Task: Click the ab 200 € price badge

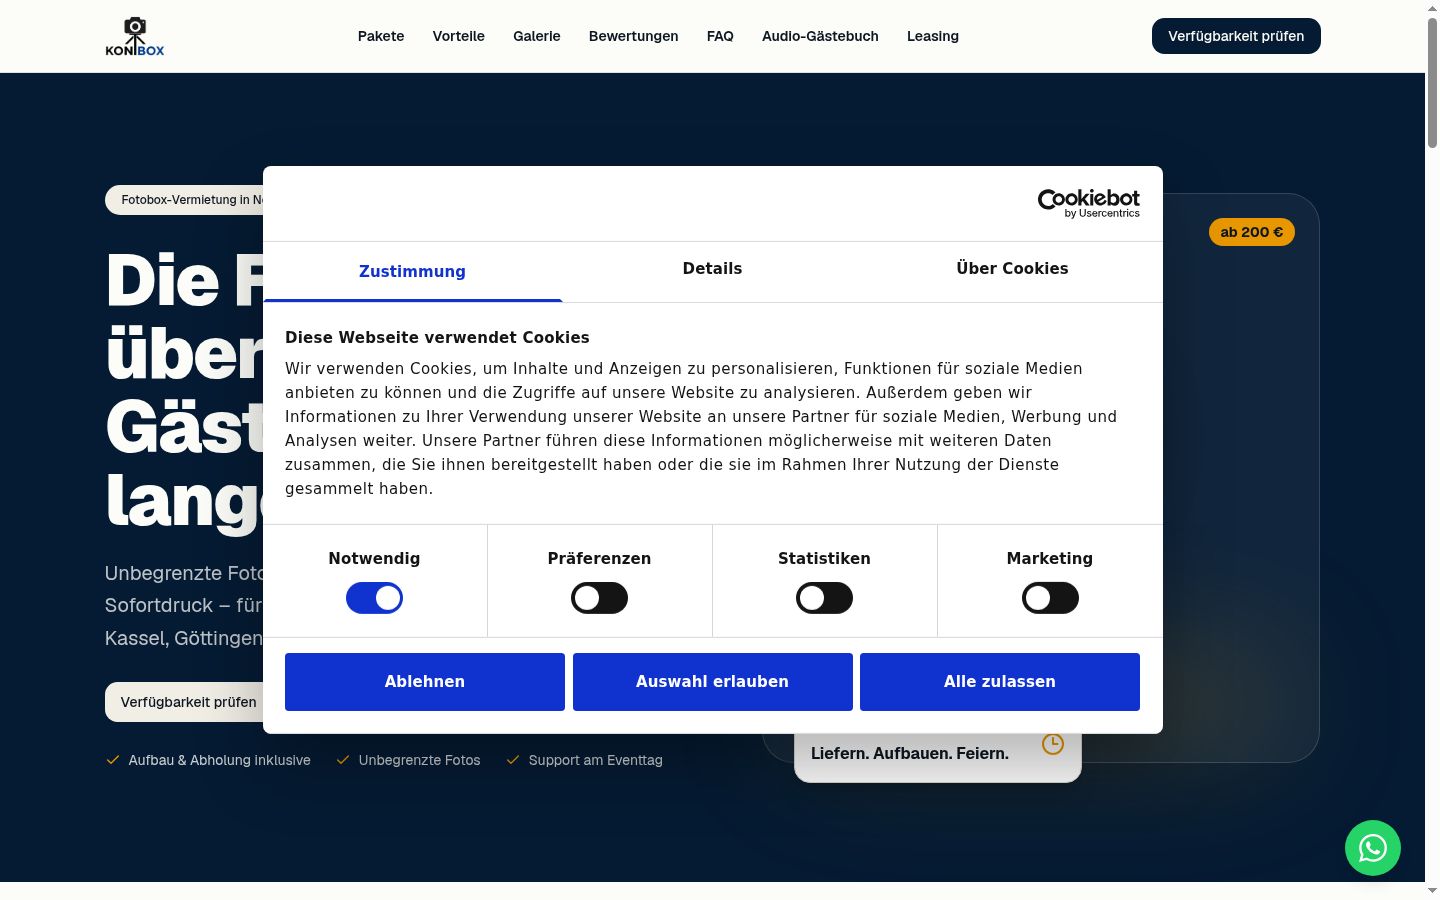Action: pyautogui.click(x=1252, y=232)
